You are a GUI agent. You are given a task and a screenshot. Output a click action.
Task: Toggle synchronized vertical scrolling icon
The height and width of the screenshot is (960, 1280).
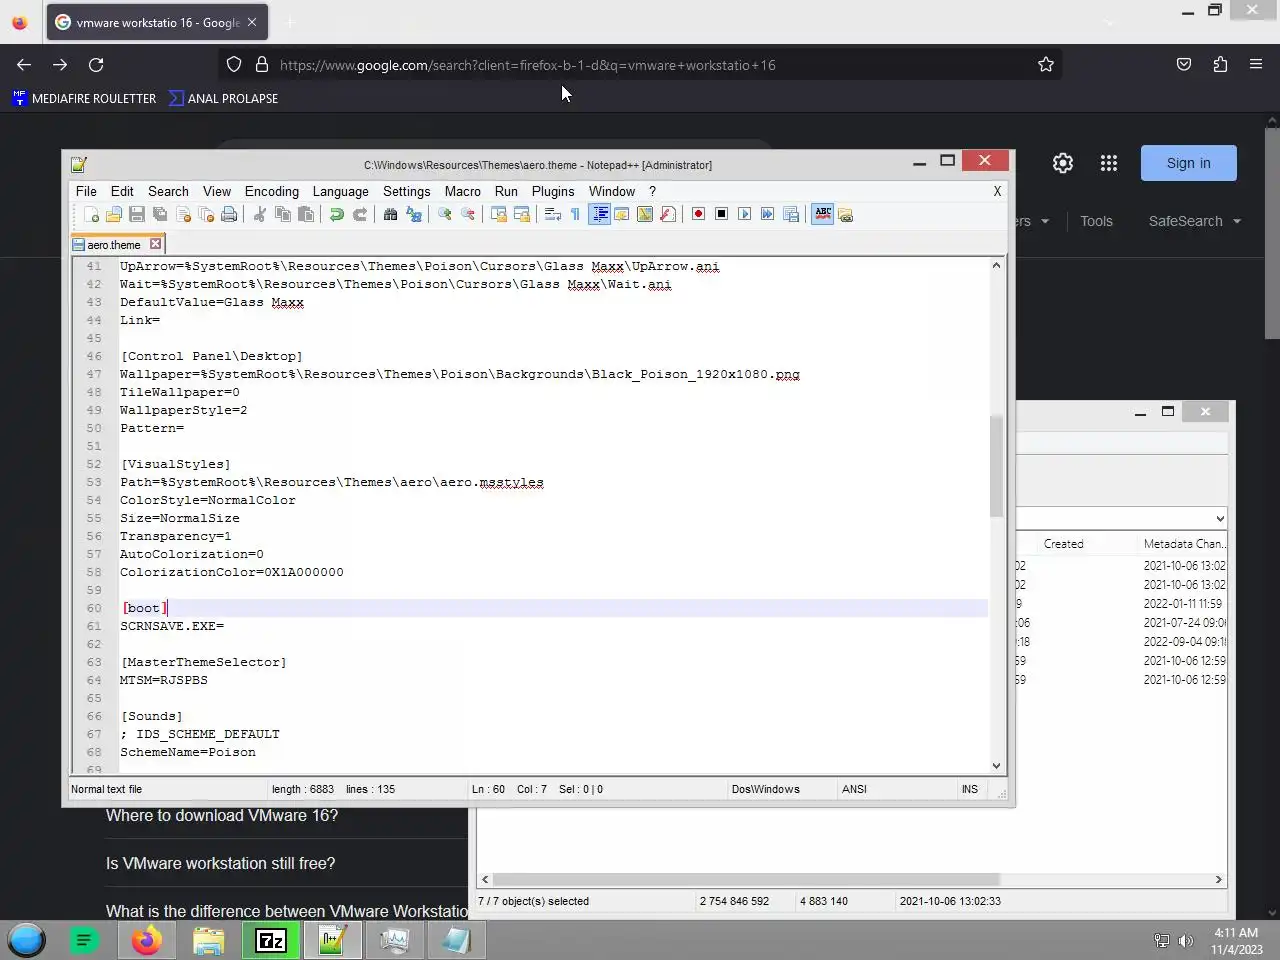point(498,214)
